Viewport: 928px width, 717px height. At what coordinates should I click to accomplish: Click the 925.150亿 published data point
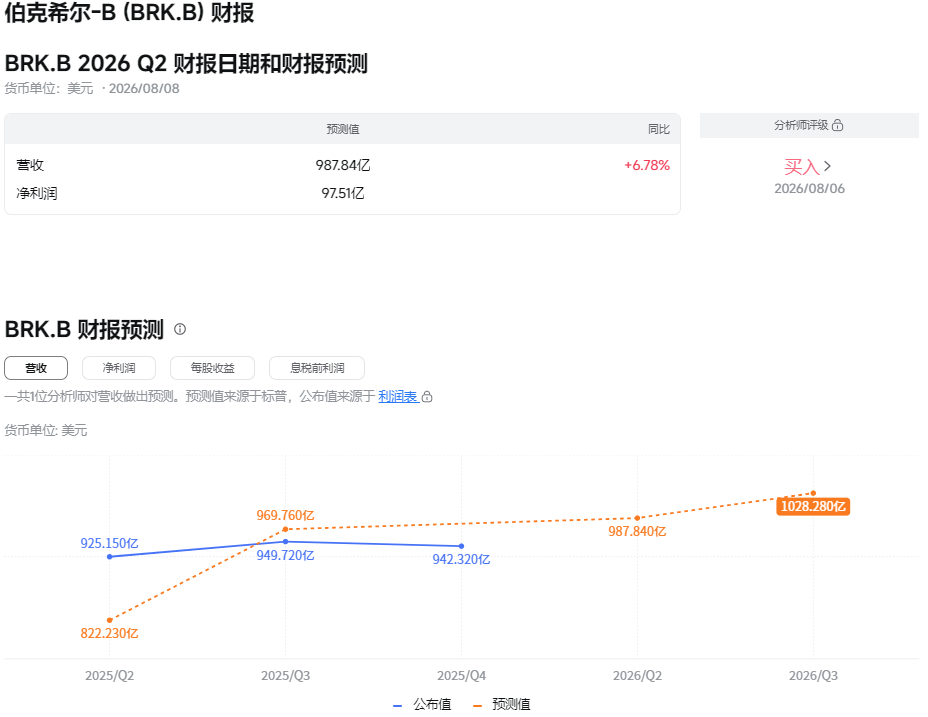[x=109, y=557]
